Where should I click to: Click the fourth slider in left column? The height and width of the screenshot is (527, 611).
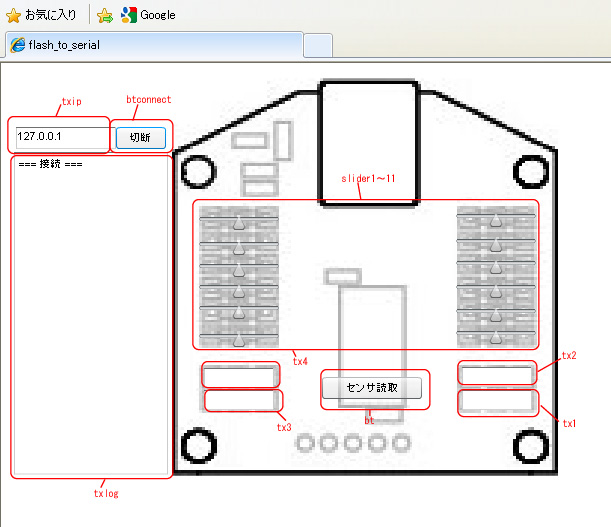239,291
